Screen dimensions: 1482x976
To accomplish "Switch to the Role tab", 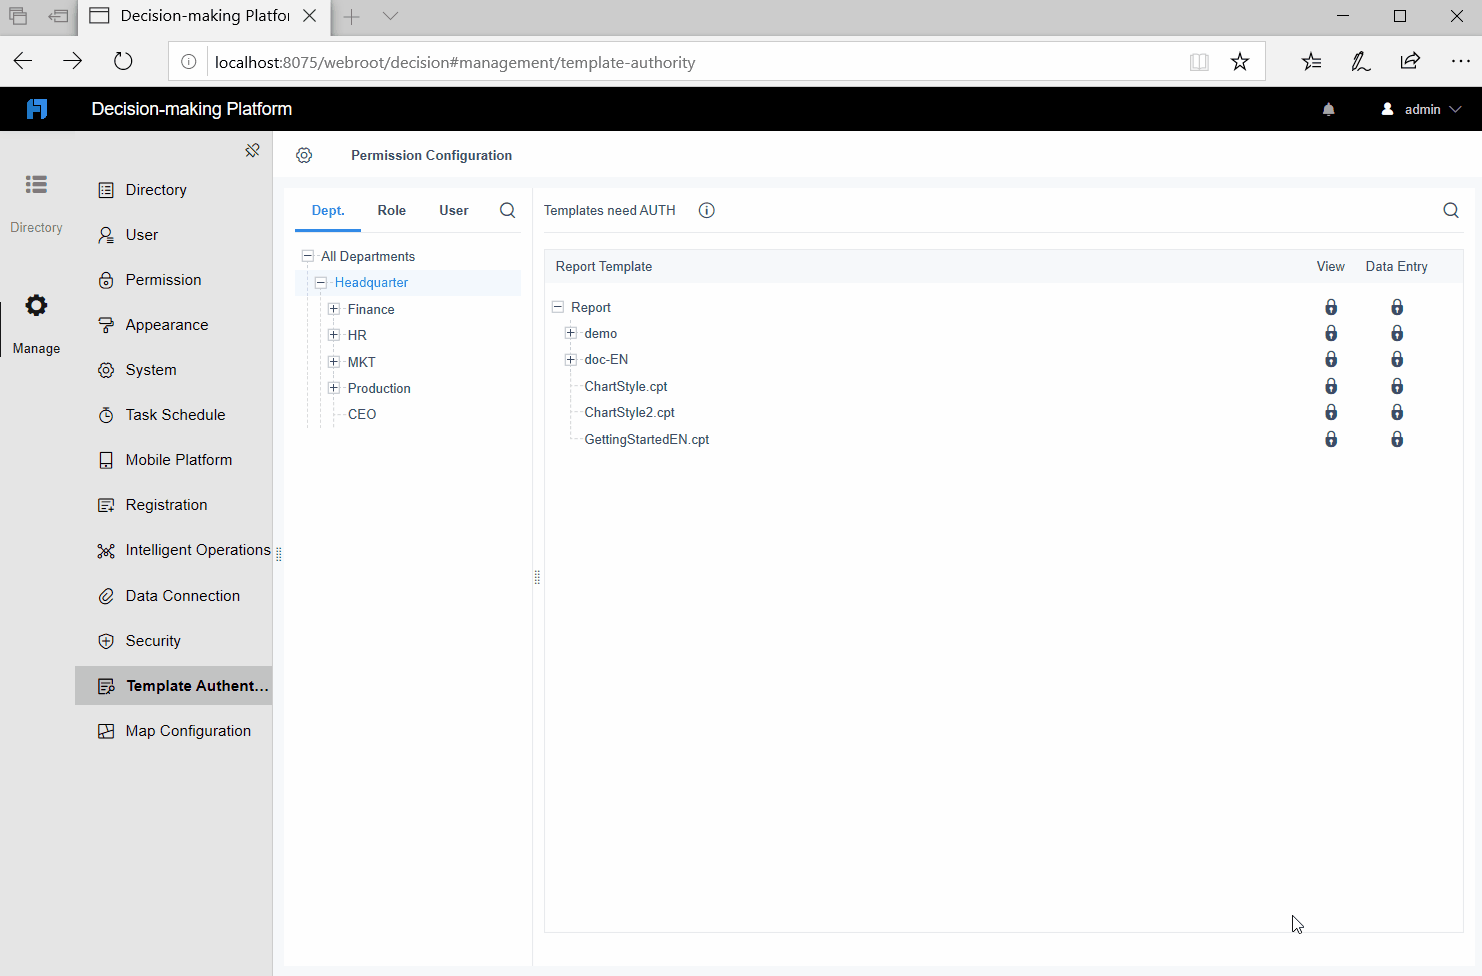I will (391, 210).
